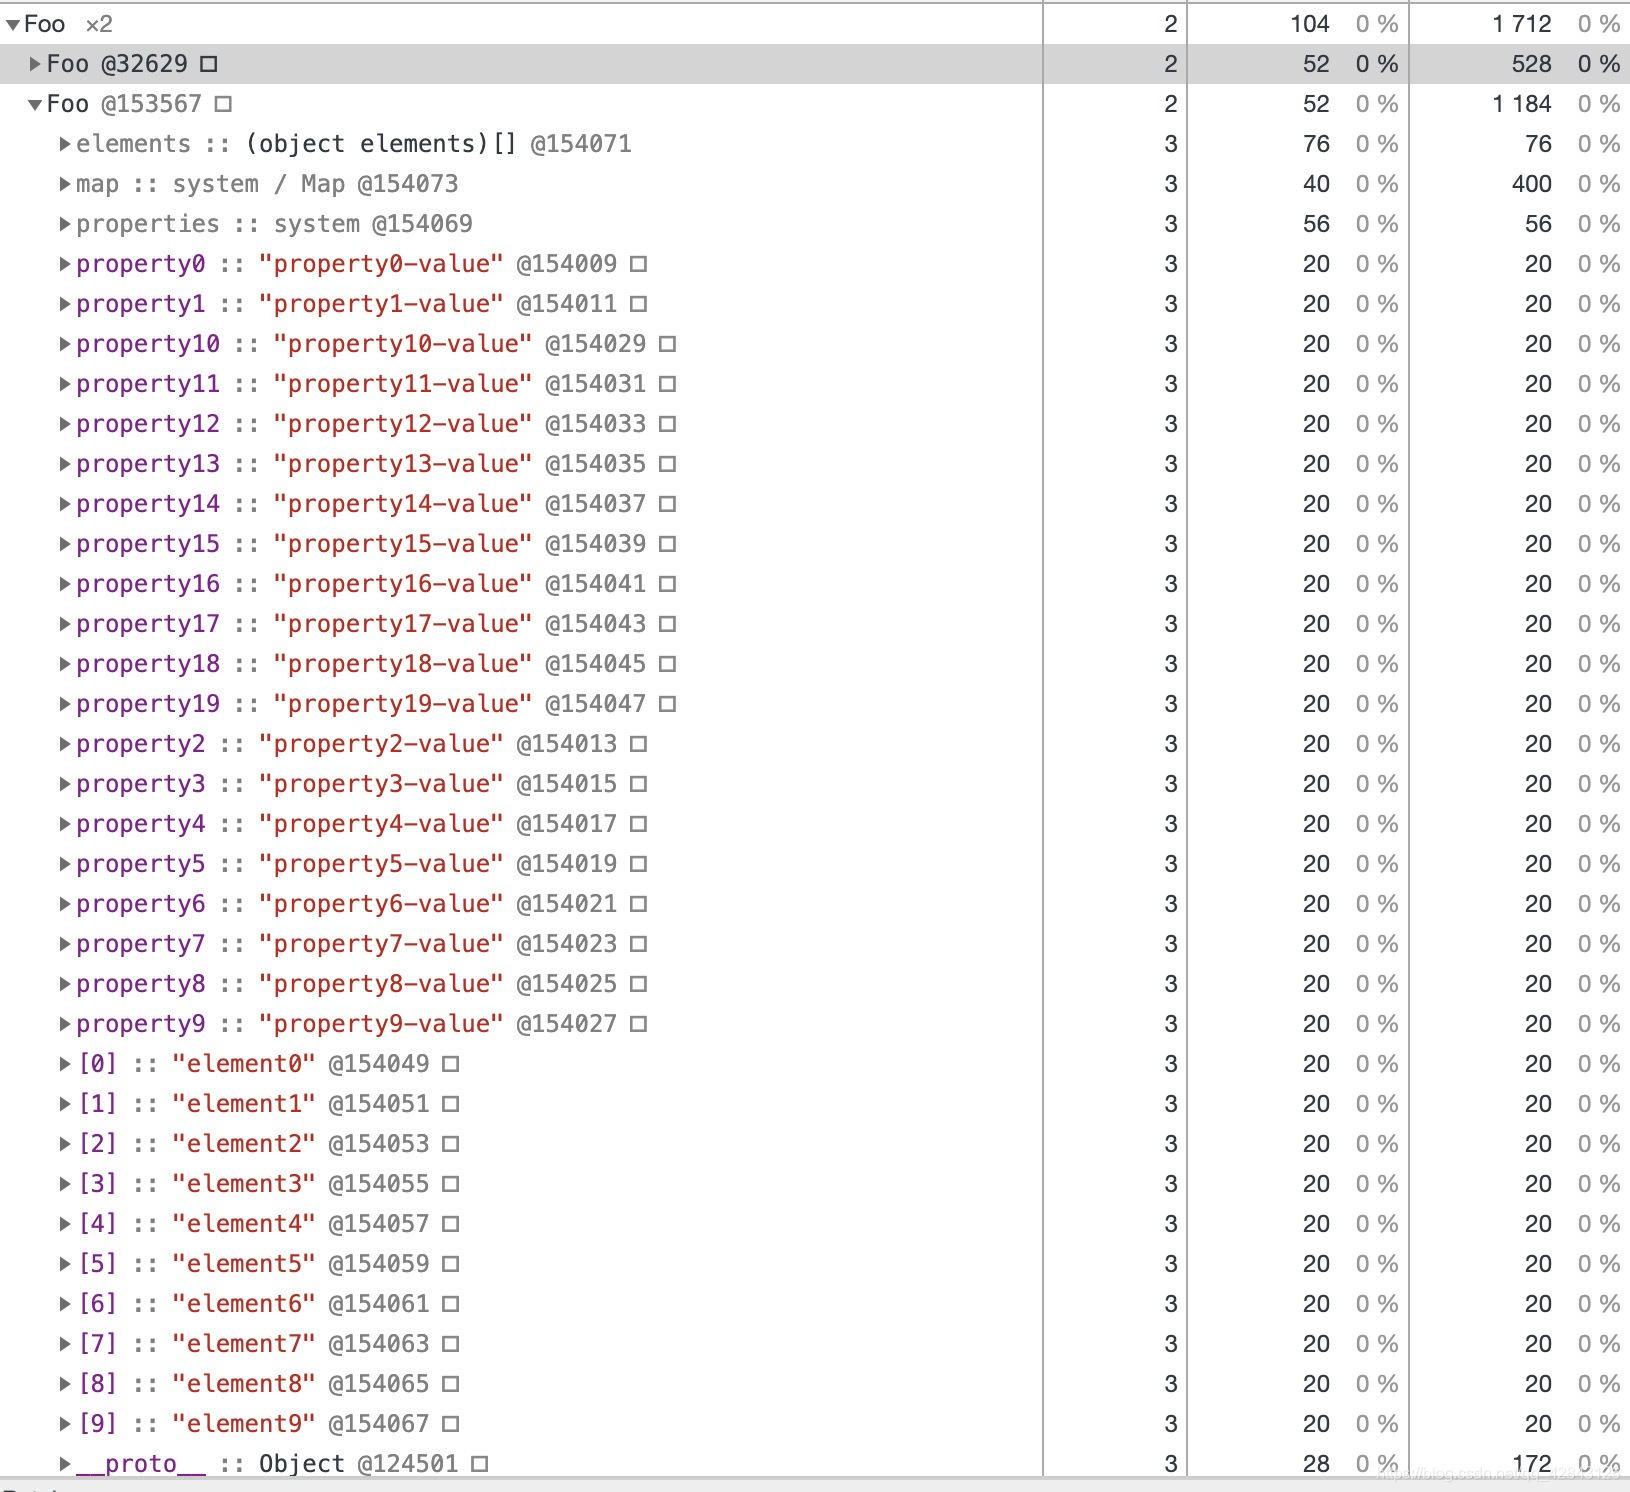
Task: Click the square icon after property11-value @154031
Action: pyautogui.click(x=668, y=384)
